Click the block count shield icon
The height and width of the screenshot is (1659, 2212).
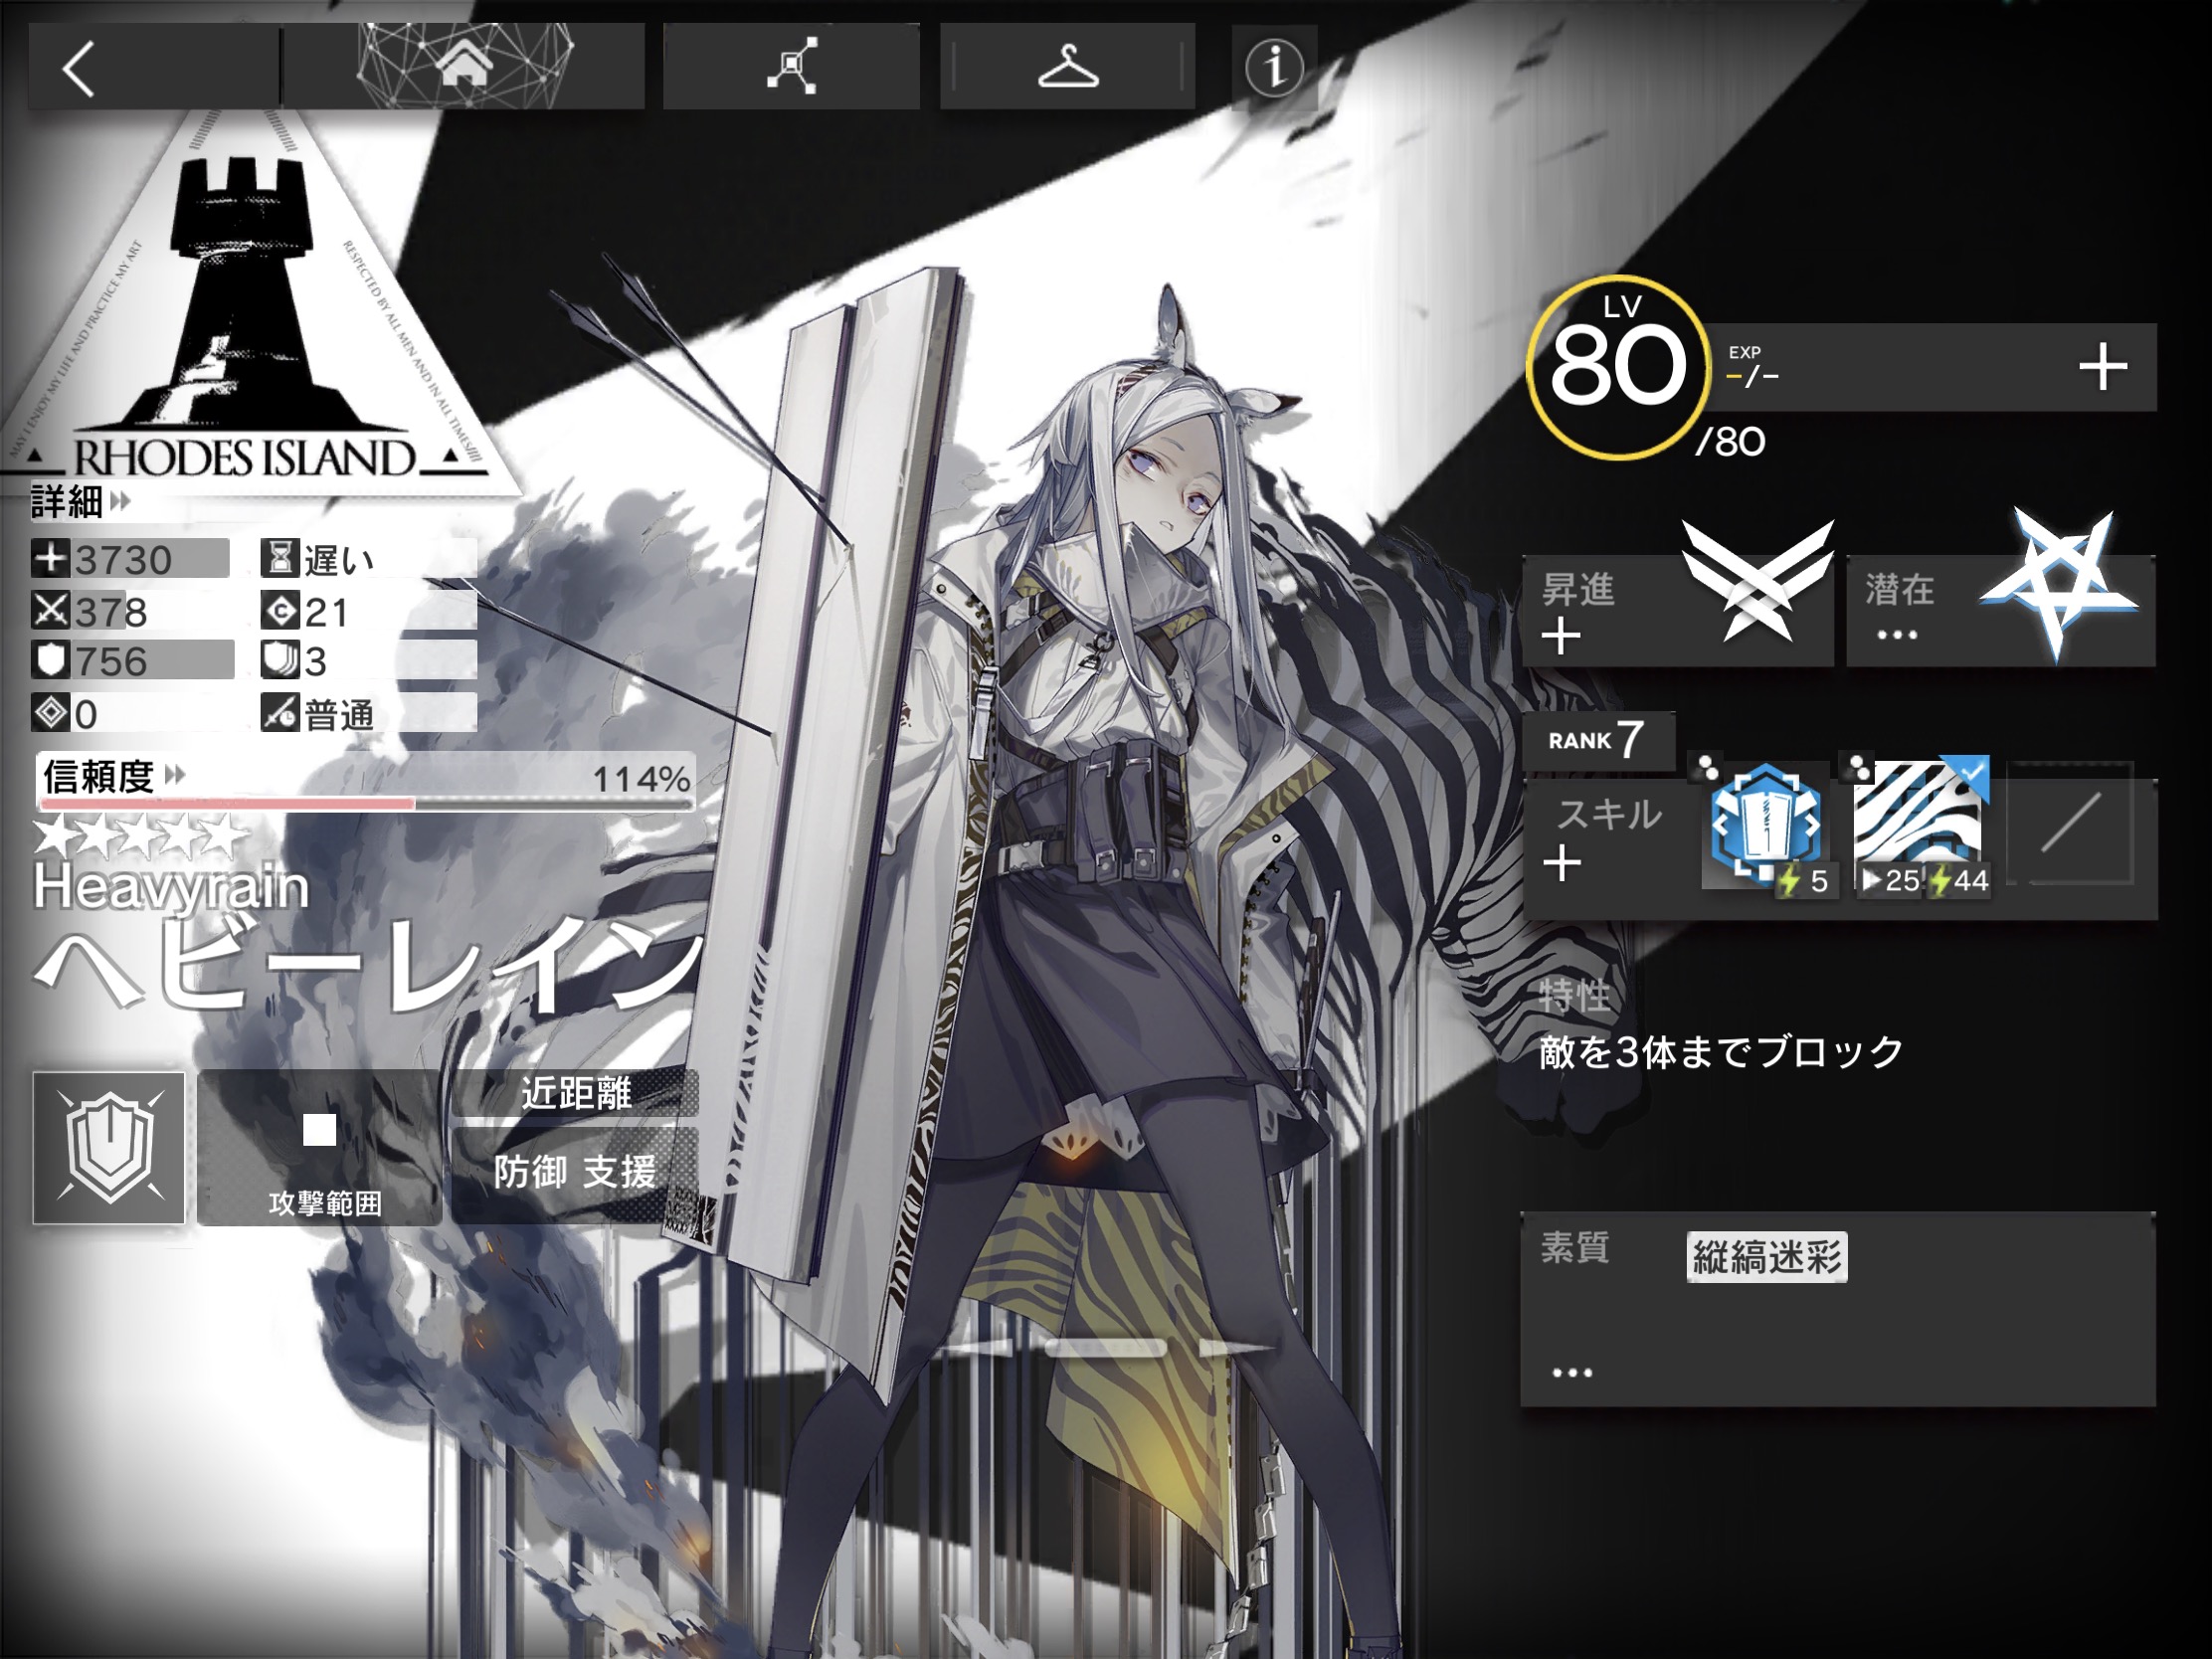click(280, 661)
